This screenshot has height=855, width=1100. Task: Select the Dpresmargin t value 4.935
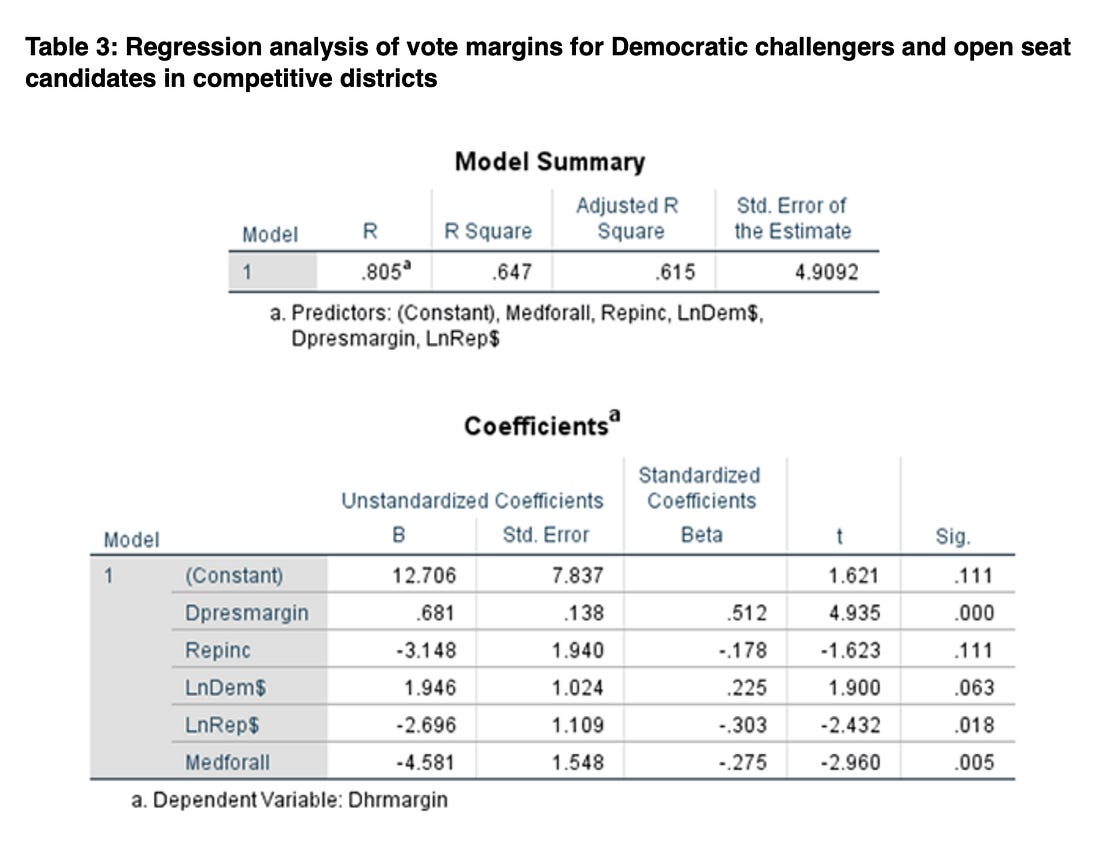[854, 613]
